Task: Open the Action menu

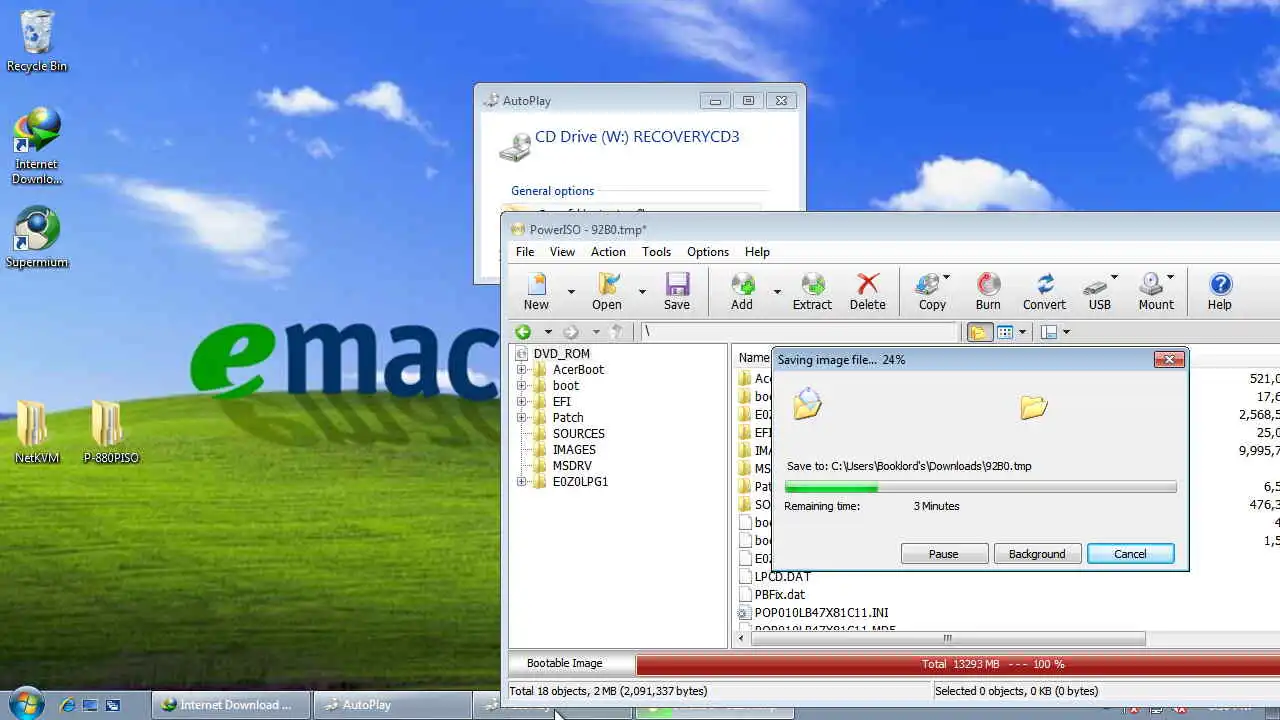Action: click(608, 252)
